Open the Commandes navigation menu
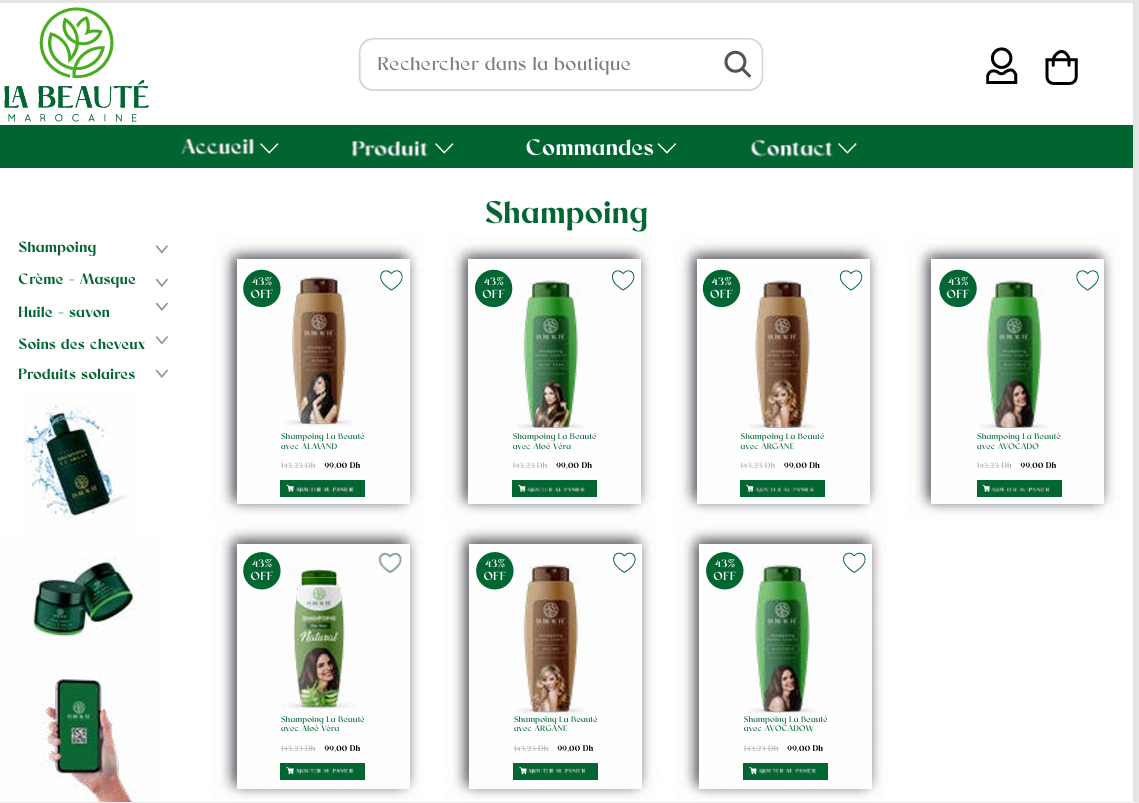Screen dimensions: 1139x803 (601, 148)
